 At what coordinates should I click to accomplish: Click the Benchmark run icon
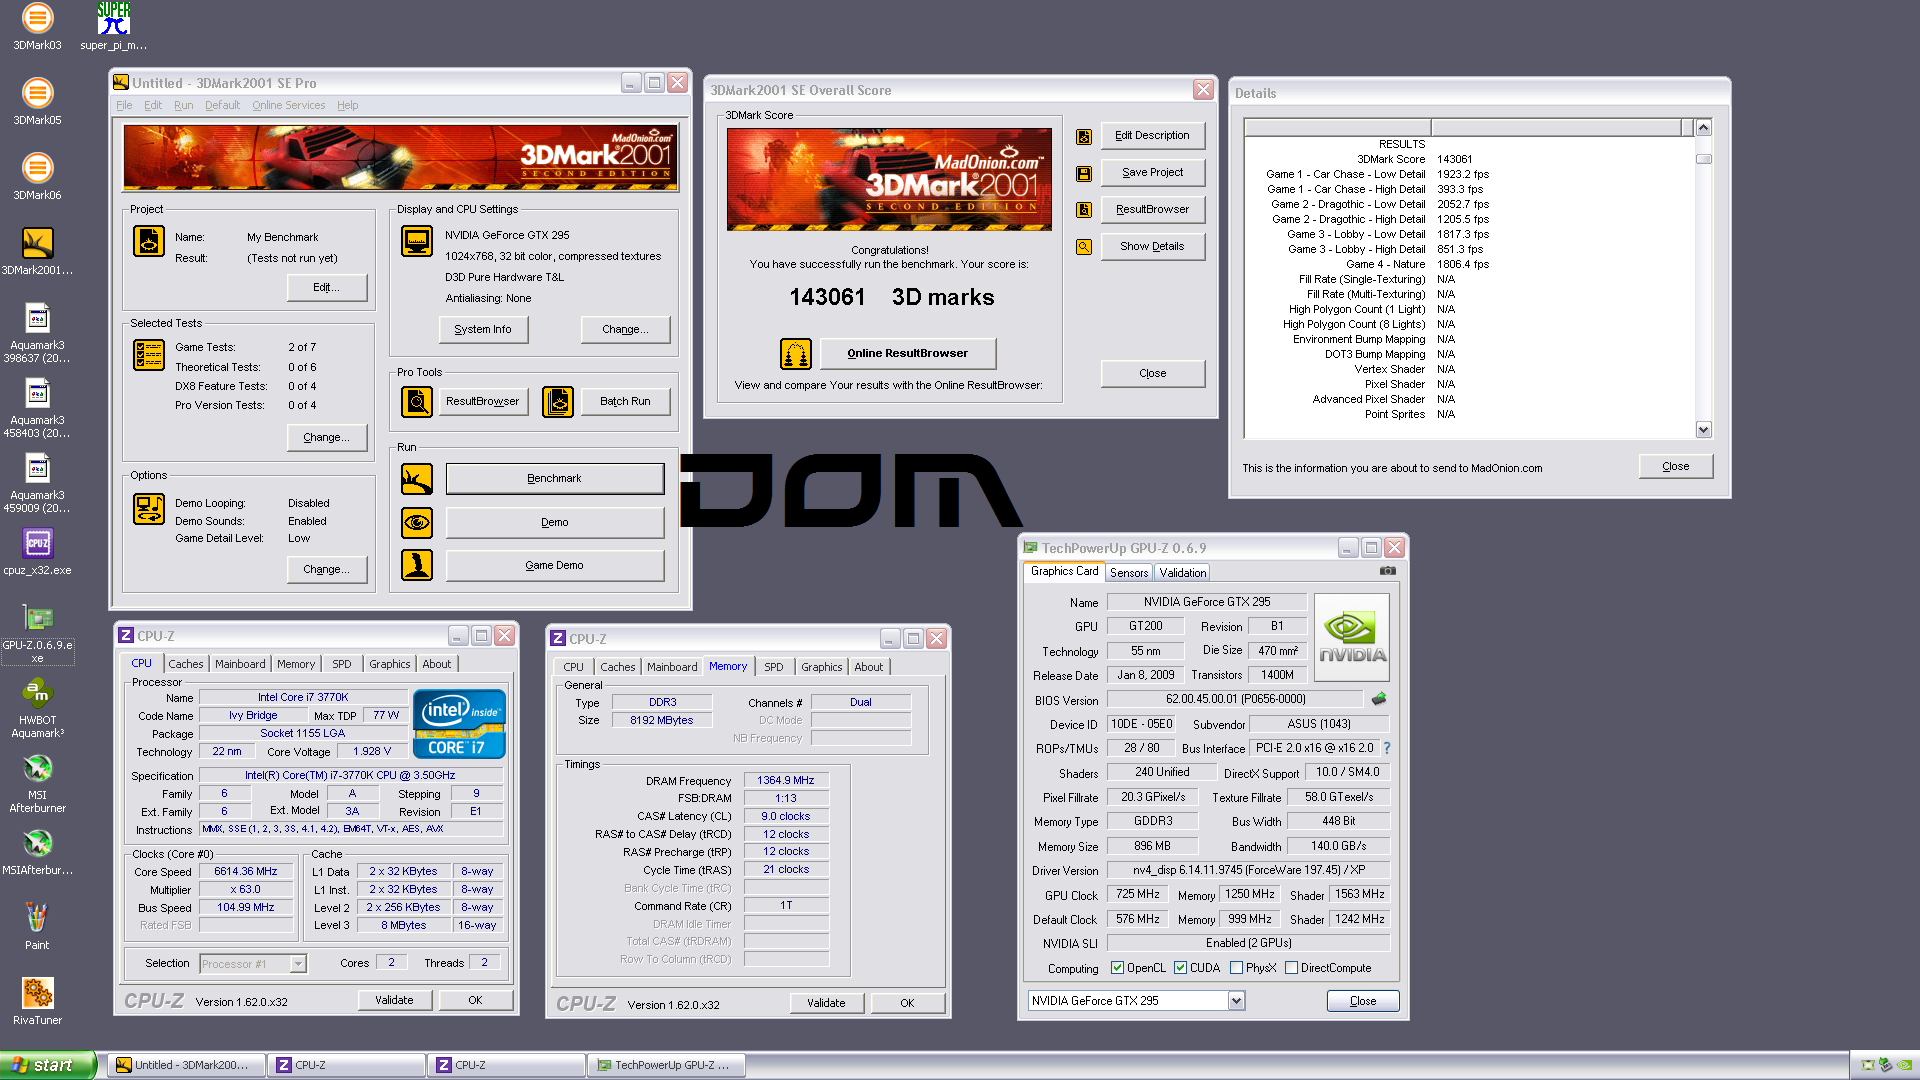tap(417, 479)
